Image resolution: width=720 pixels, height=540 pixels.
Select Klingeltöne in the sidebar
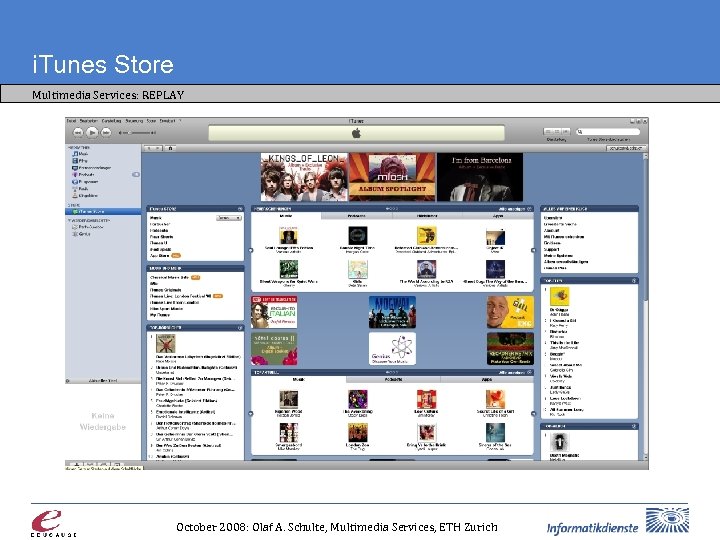pos(85,195)
